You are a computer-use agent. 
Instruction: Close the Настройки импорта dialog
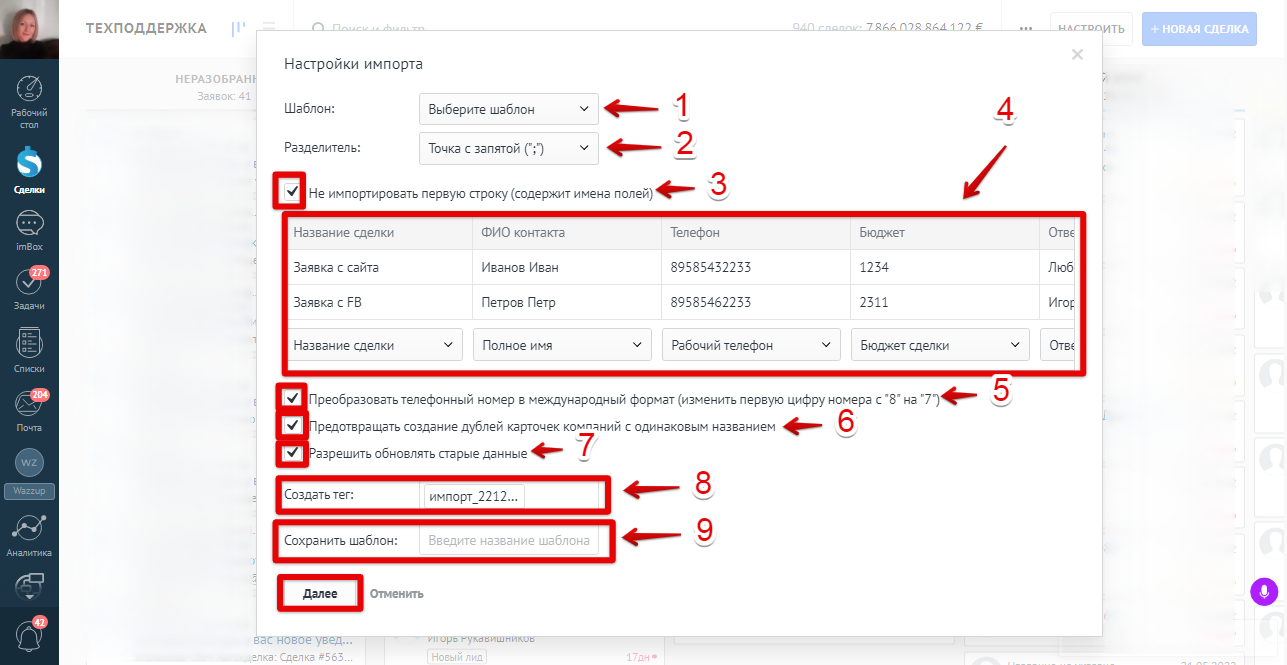(1077, 55)
